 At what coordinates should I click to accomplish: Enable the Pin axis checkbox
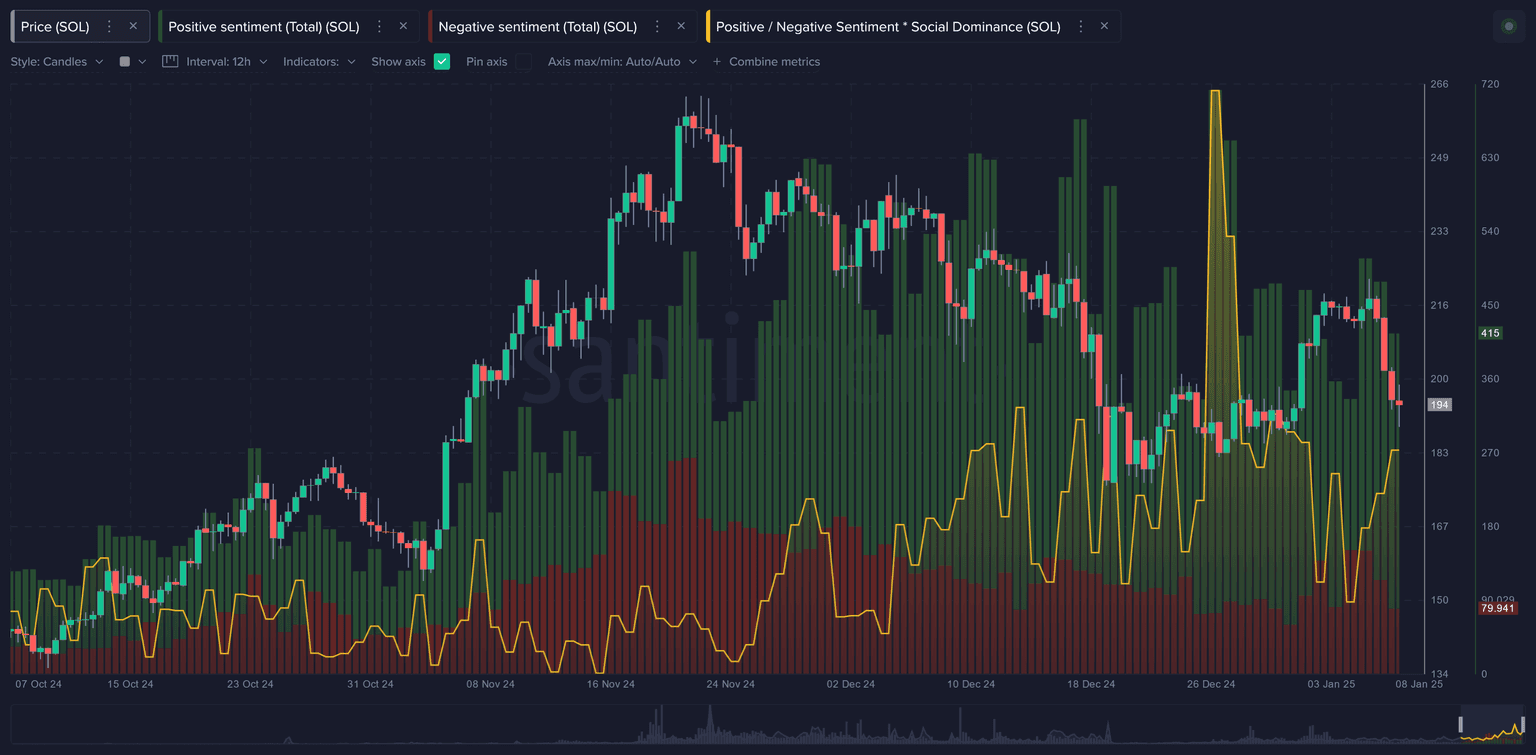pos(523,62)
